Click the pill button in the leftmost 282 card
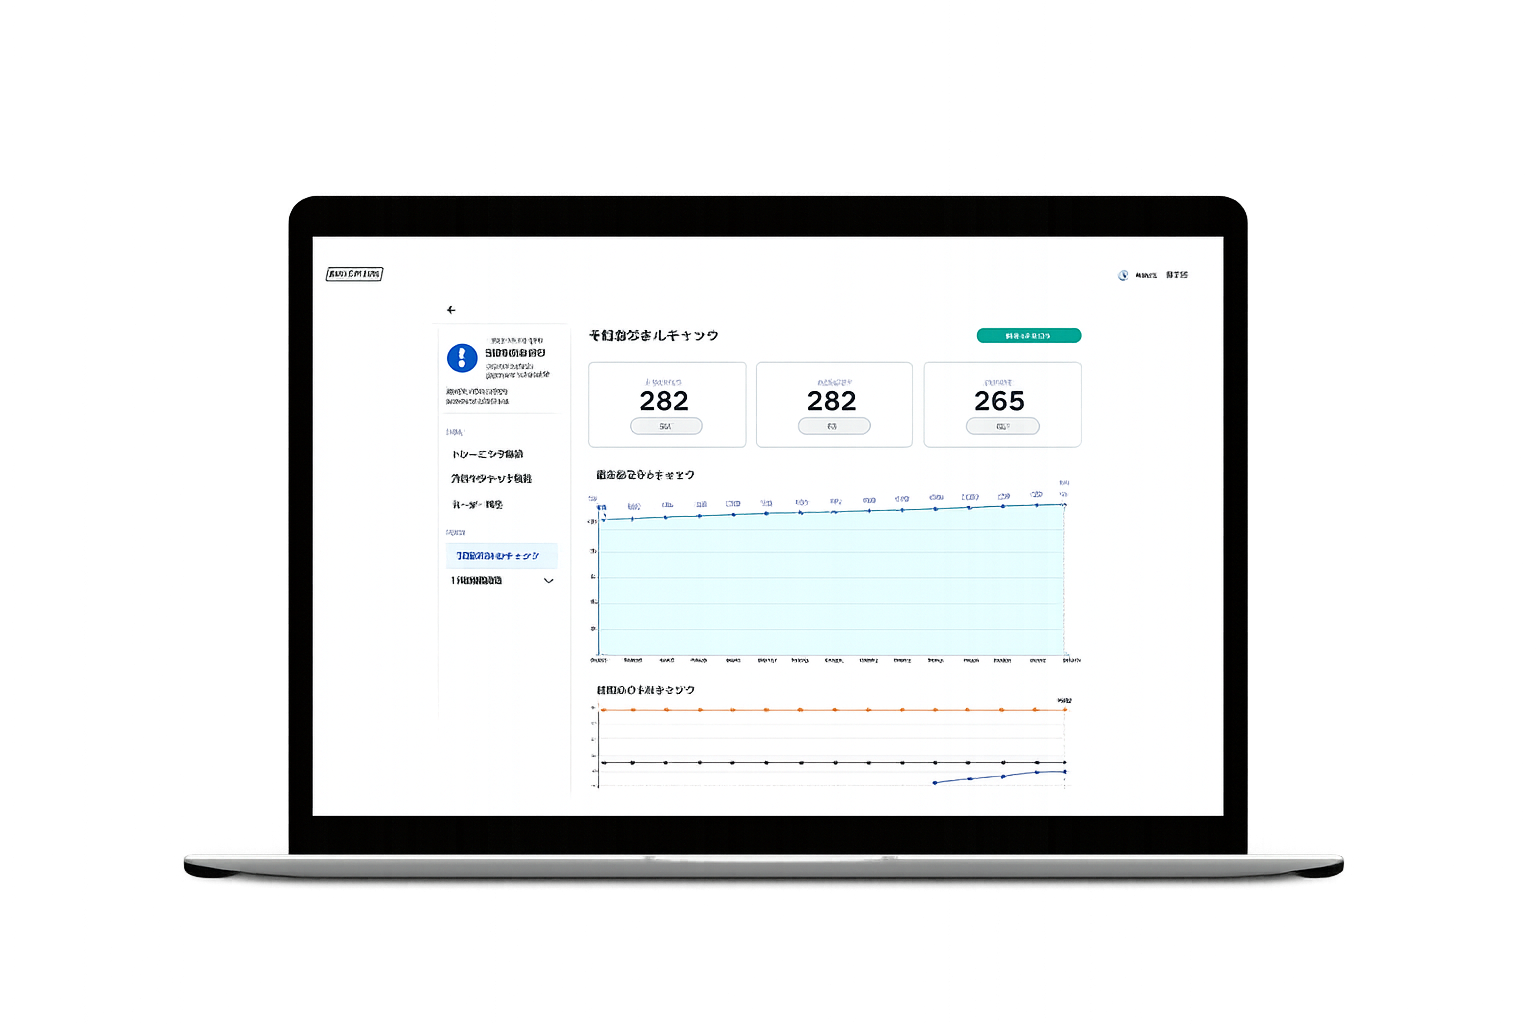Screen dimensions: 1536x1024 (666, 426)
